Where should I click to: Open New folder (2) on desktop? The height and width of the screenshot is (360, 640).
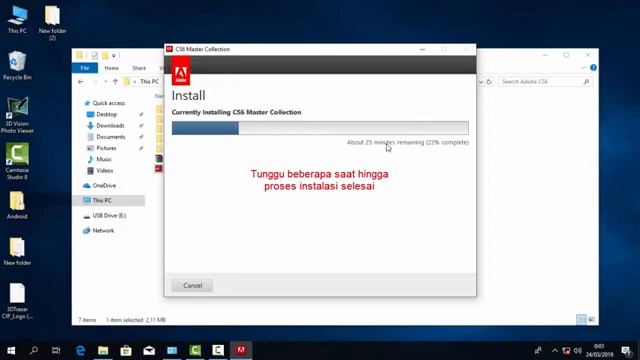click(52, 23)
